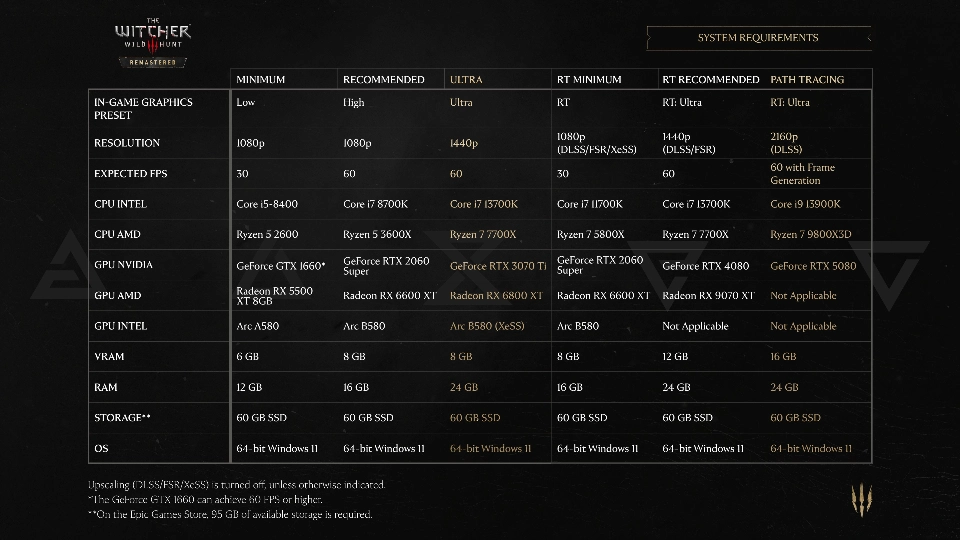Screen dimensions: 960x540
Task: Click '60 GB SSD' storage cell under MINIMUM
Action: pos(261,418)
